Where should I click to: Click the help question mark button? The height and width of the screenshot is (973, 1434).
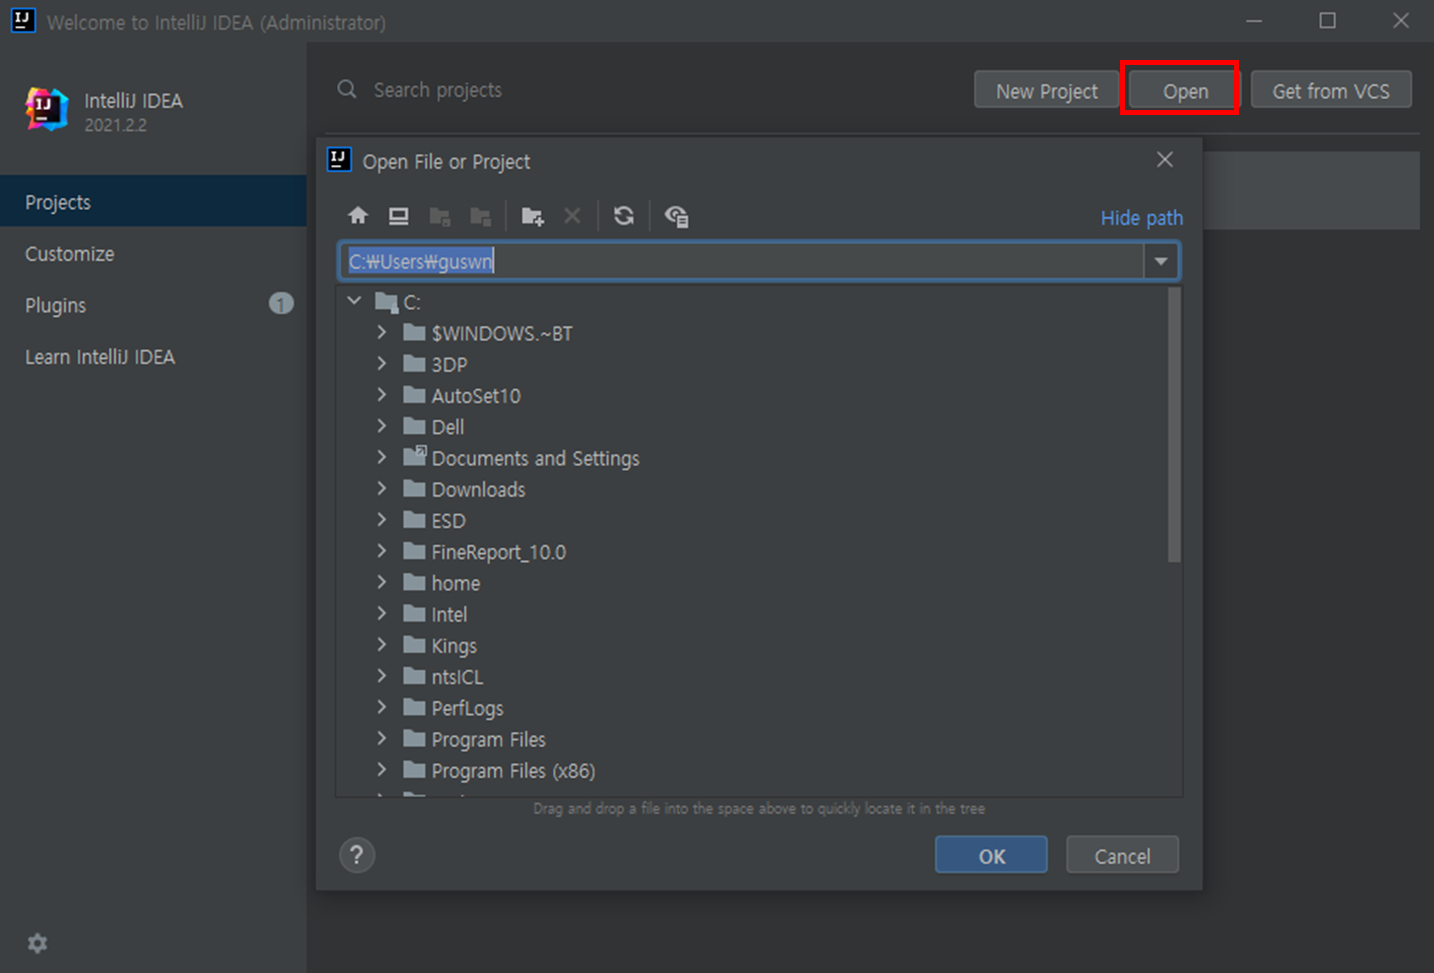[x=357, y=855]
